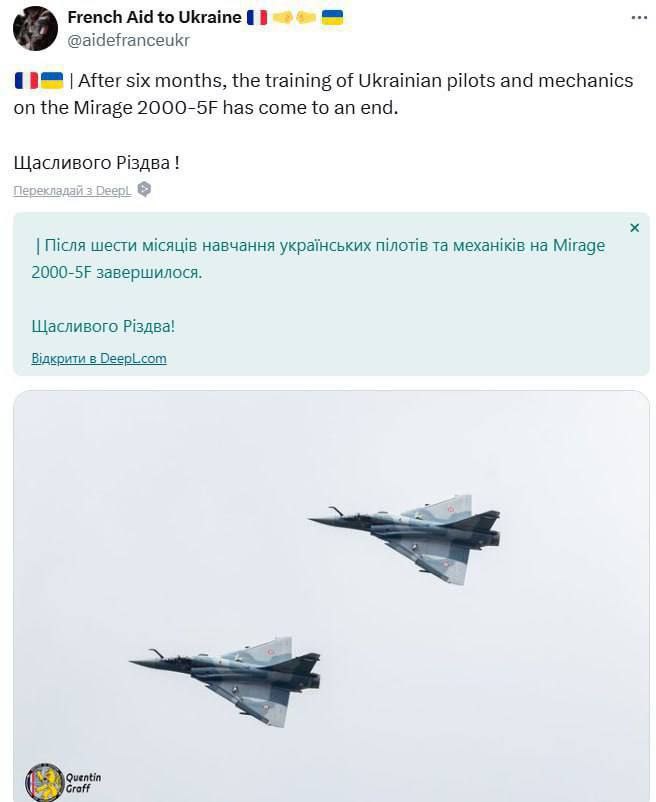Click the French flag emoji beside account name
656x802 pixels.
(257, 17)
